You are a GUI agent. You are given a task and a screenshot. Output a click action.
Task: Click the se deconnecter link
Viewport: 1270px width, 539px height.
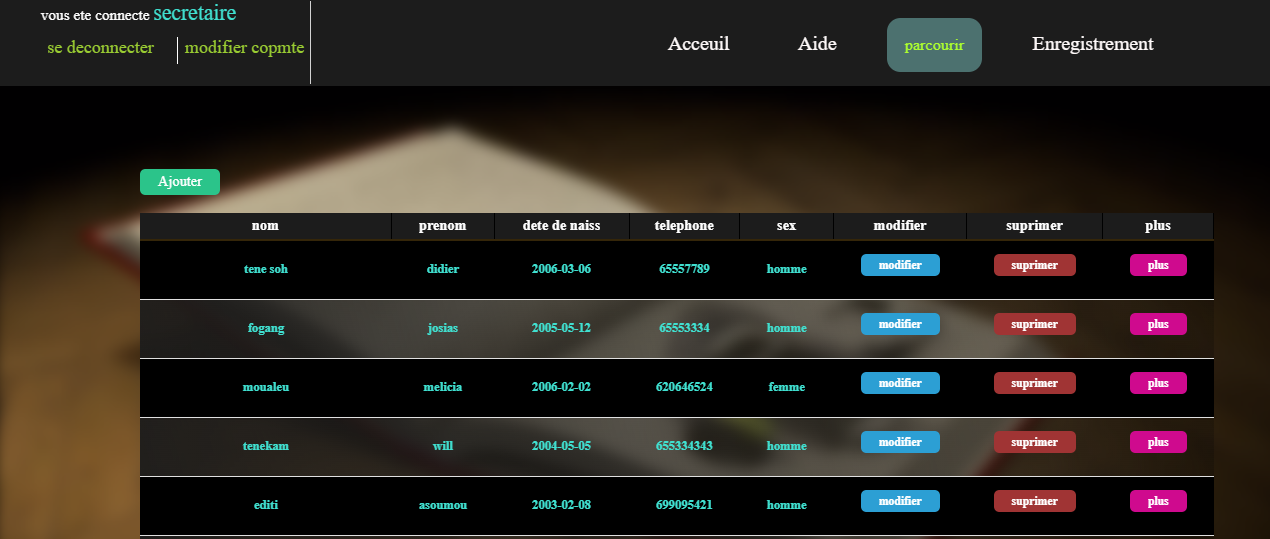tap(100, 48)
